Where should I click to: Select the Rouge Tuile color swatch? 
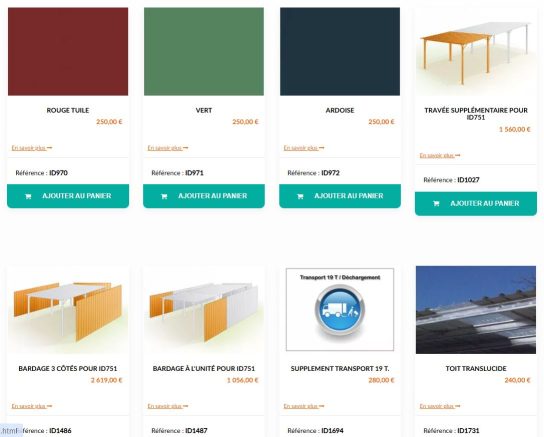point(68,52)
